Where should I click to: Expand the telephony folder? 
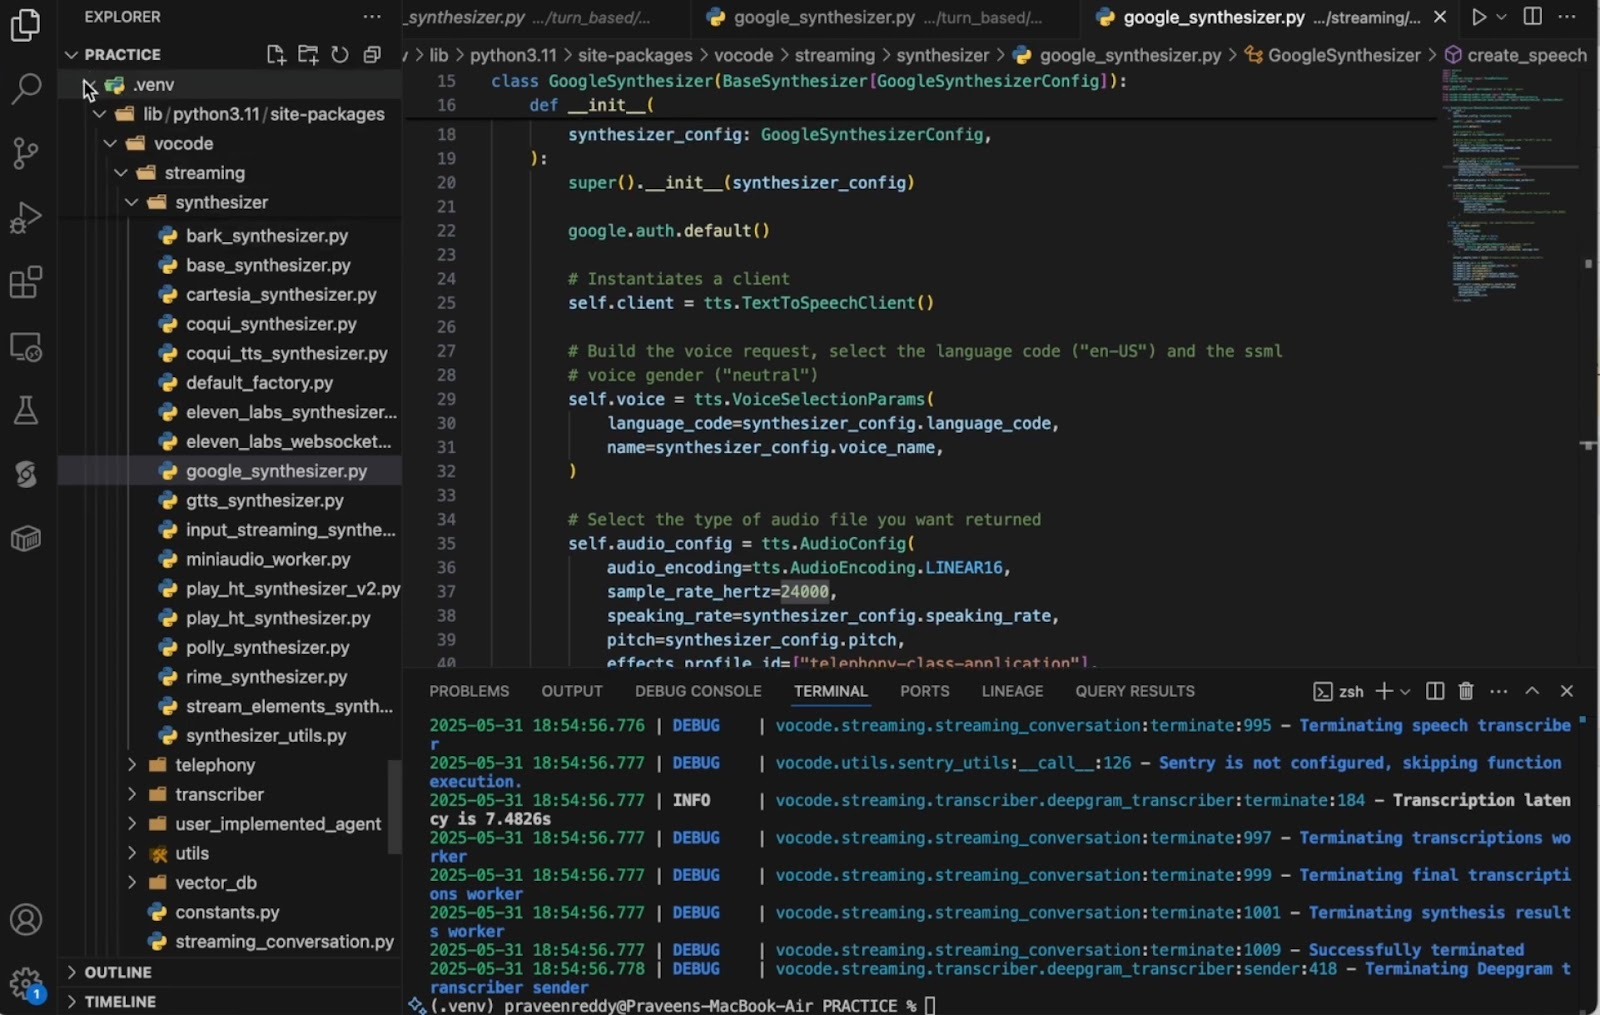click(214, 765)
